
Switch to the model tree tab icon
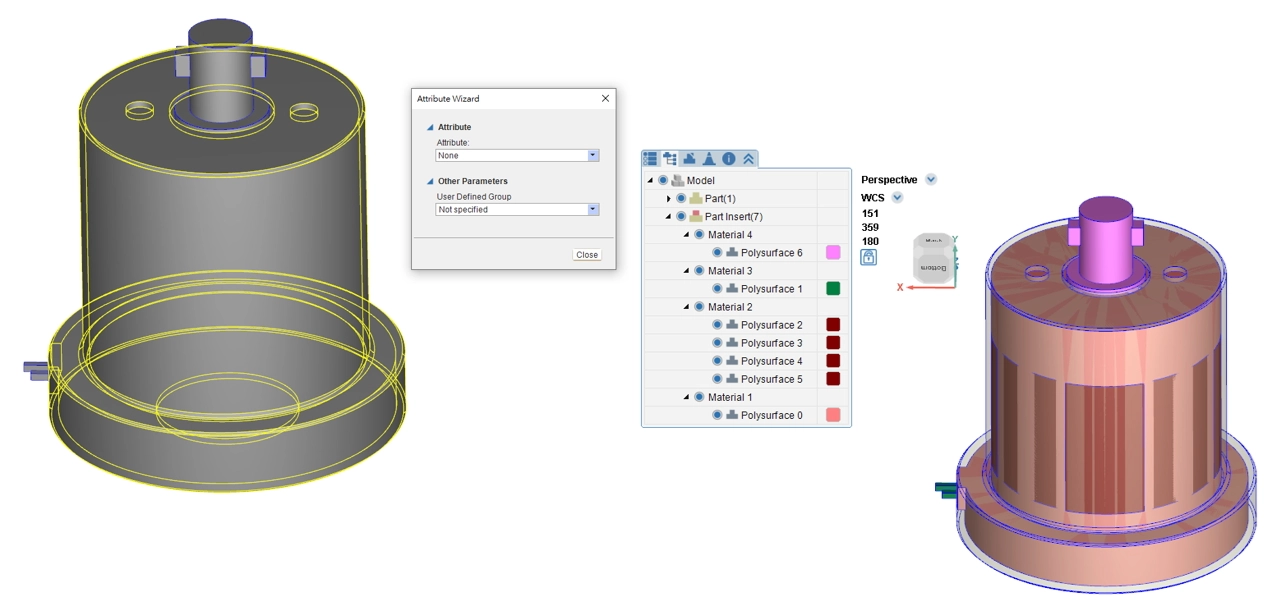(x=670, y=158)
